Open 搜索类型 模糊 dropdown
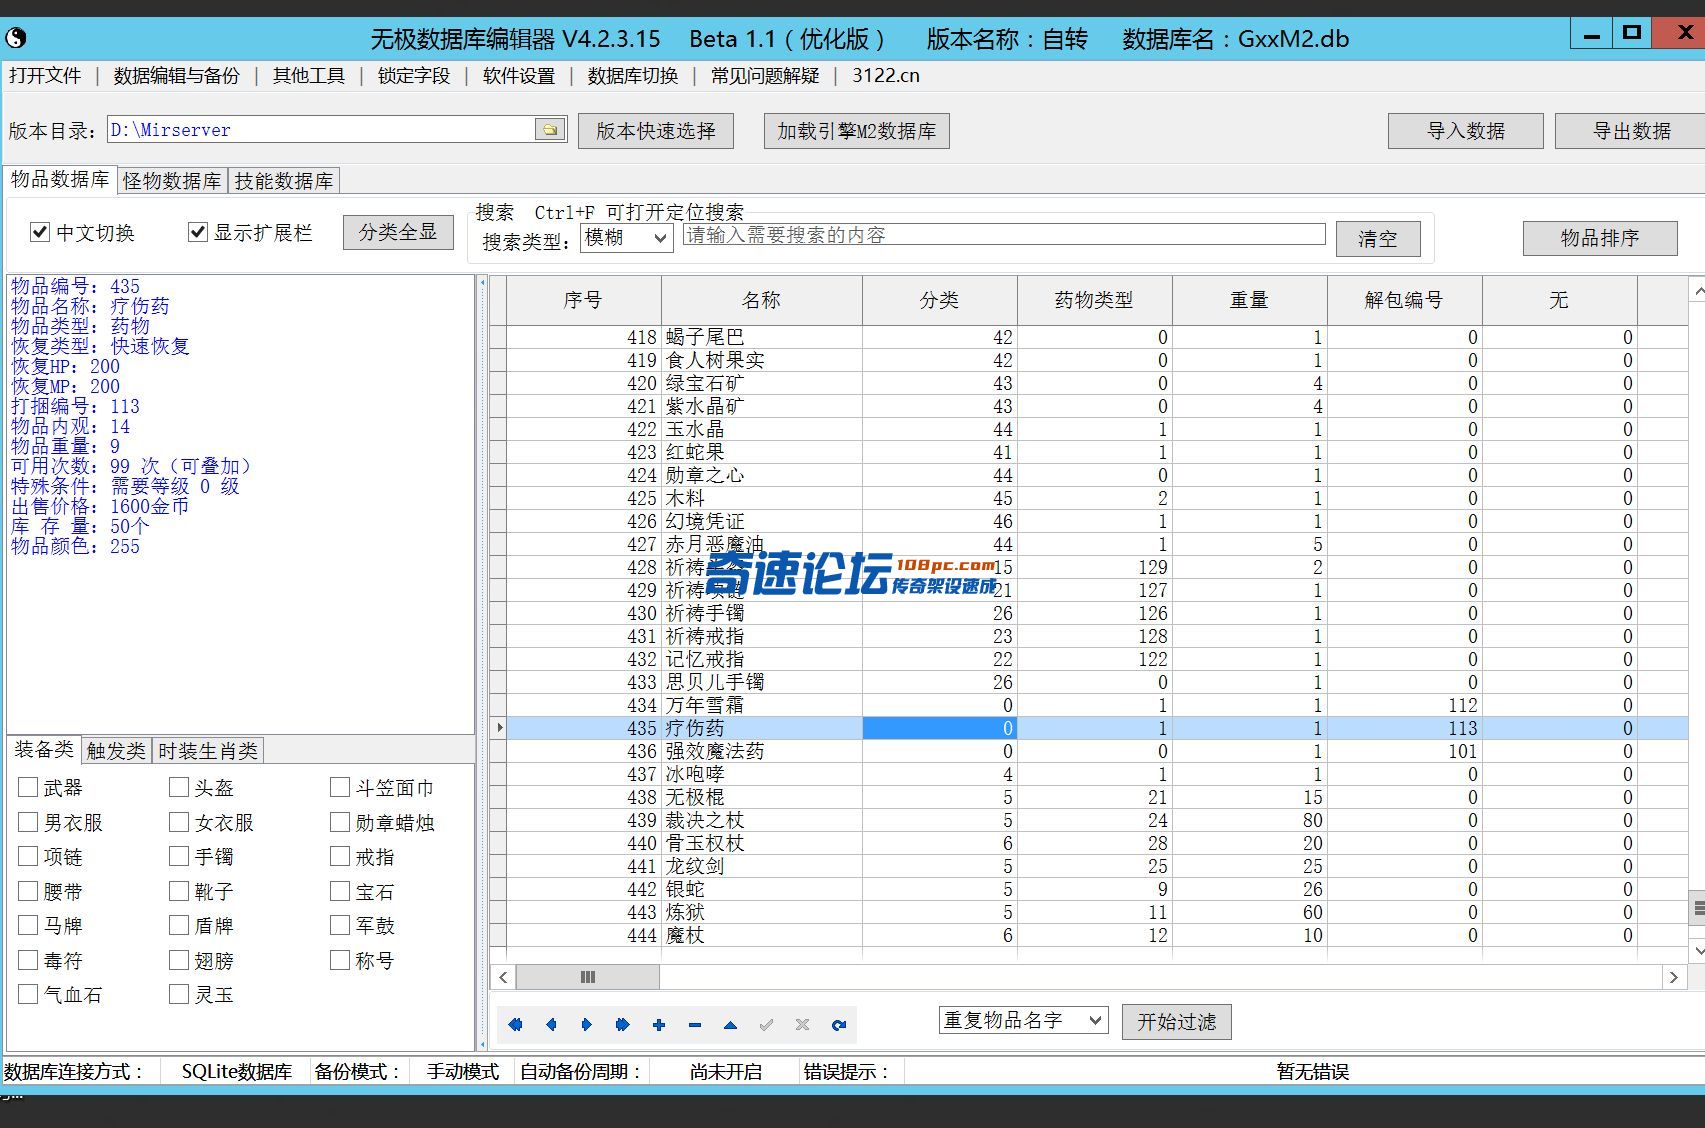1705x1128 pixels. [626, 238]
